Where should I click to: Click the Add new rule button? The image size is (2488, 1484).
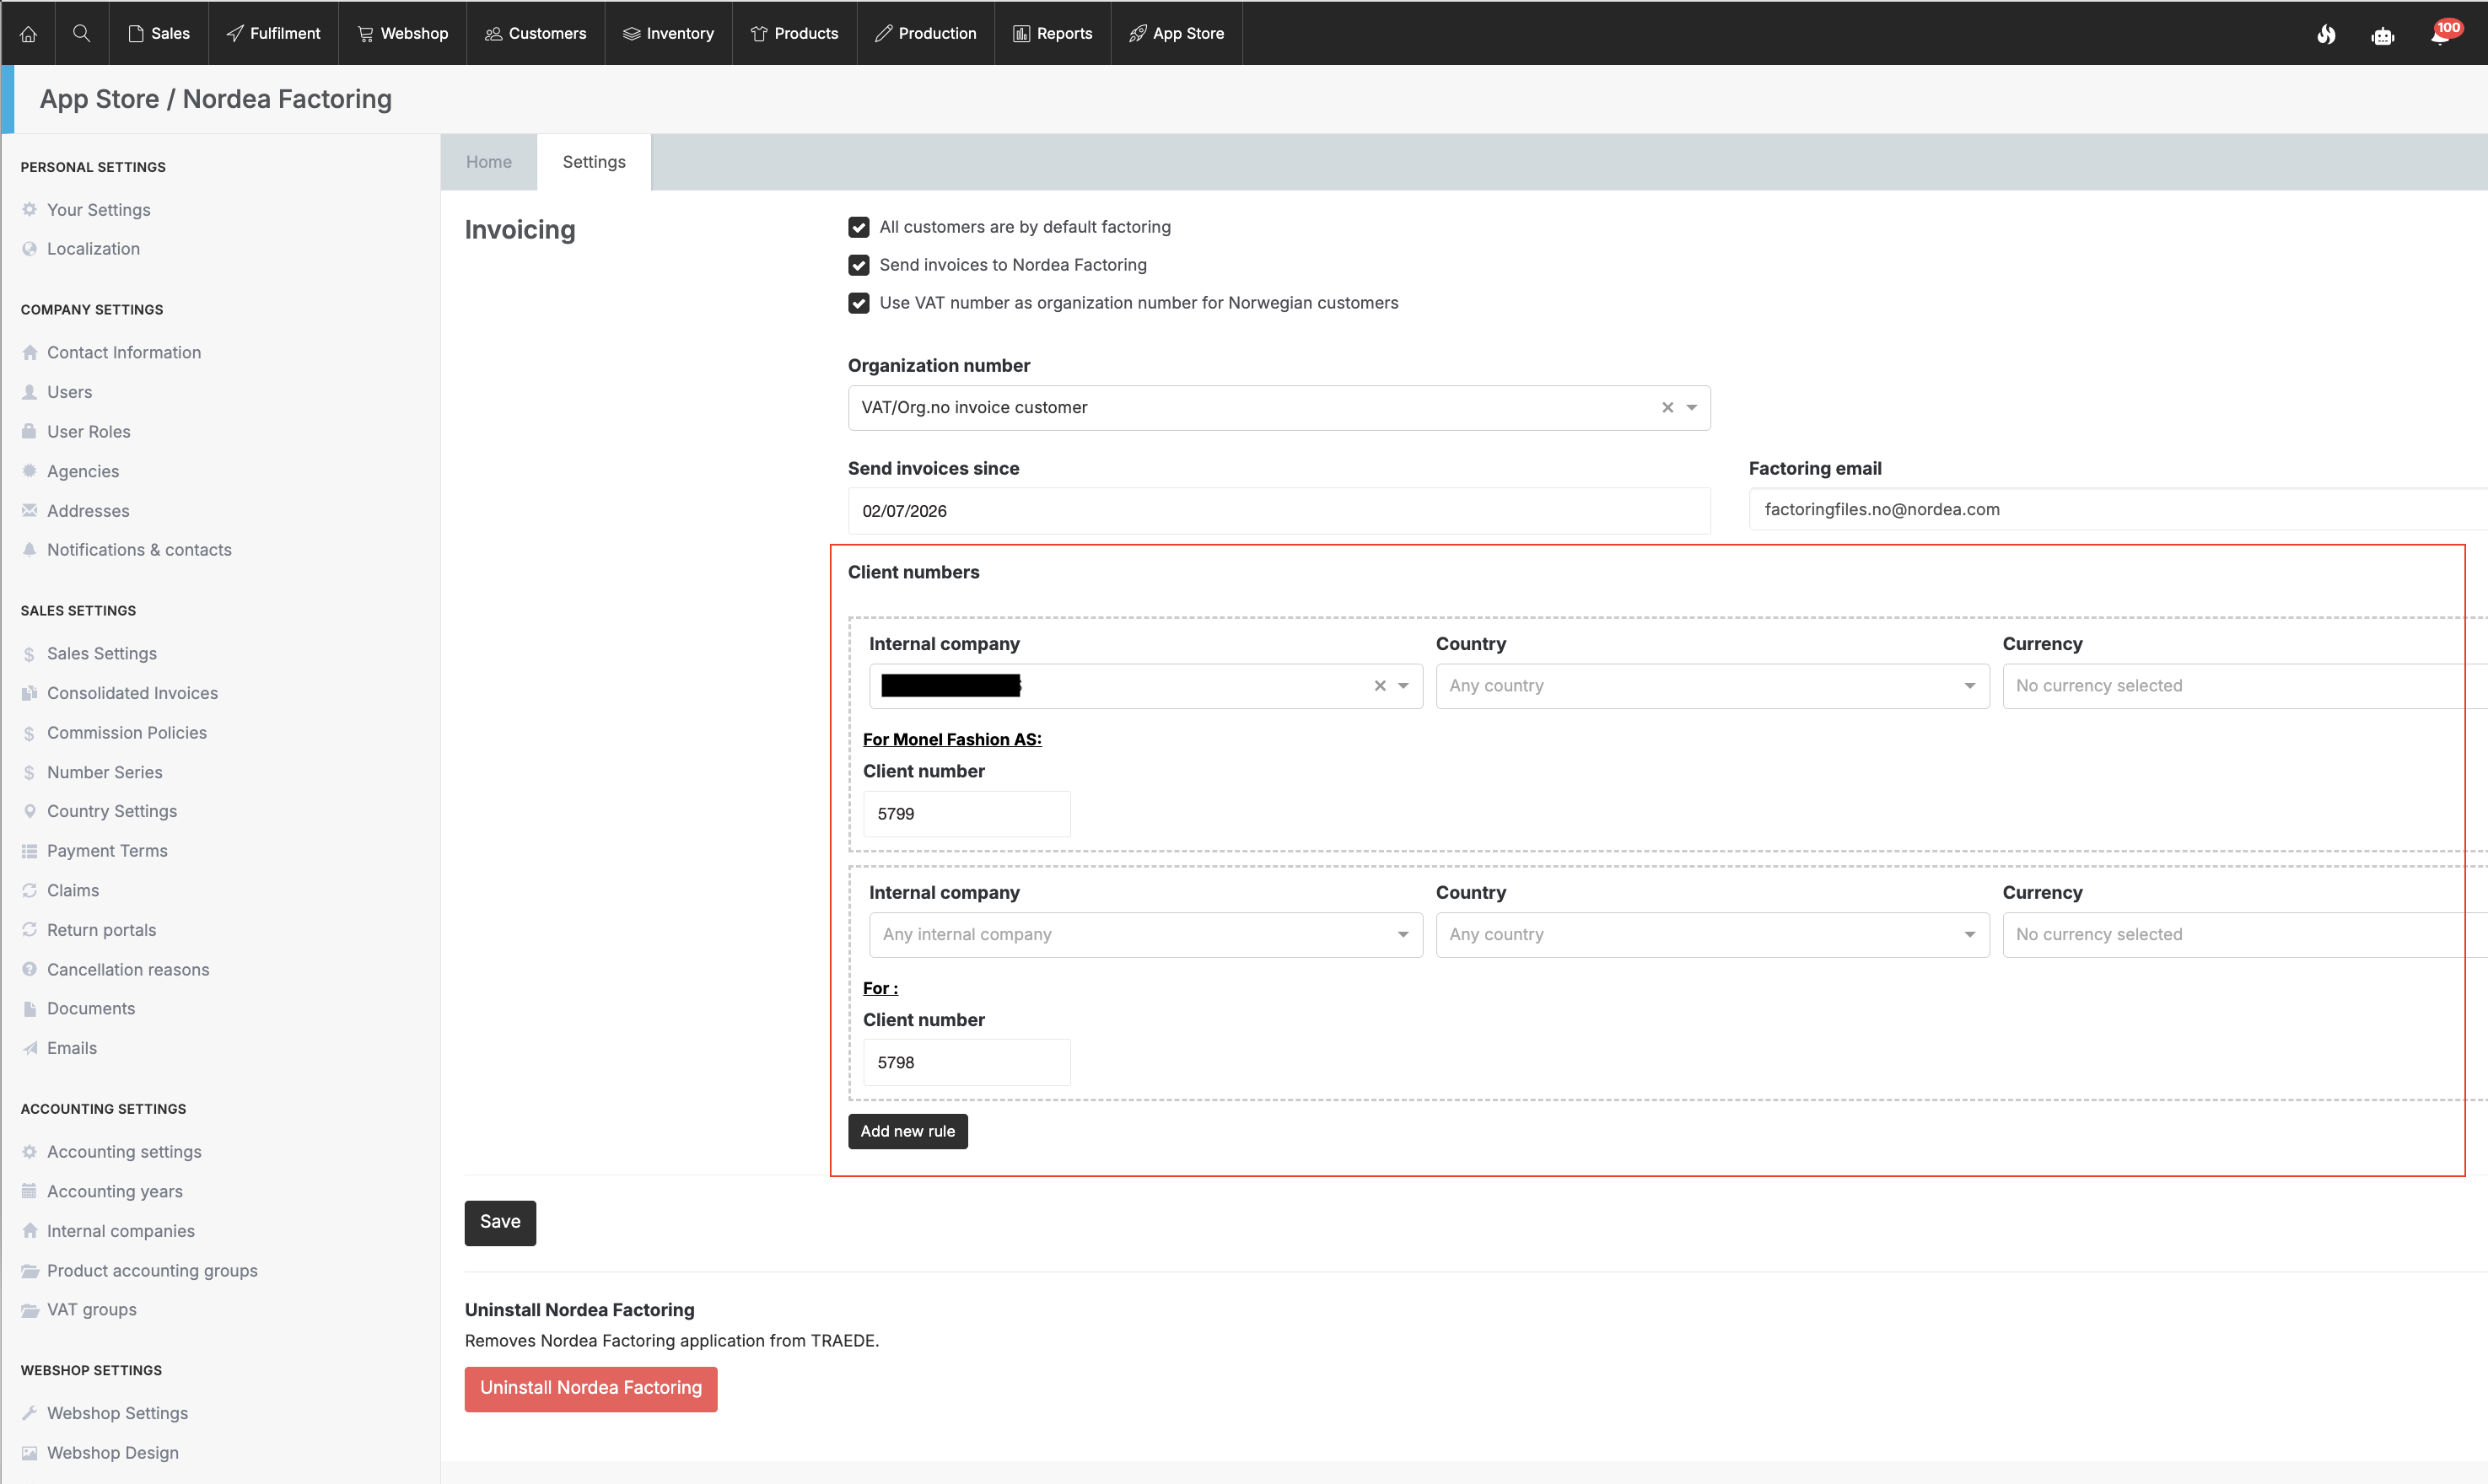[908, 1132]
